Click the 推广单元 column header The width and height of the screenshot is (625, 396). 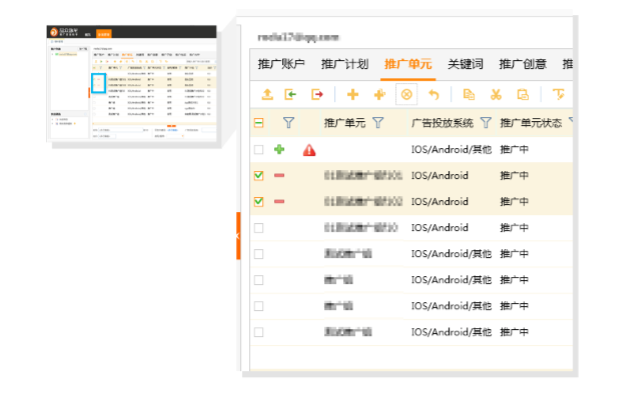point(344,123)
